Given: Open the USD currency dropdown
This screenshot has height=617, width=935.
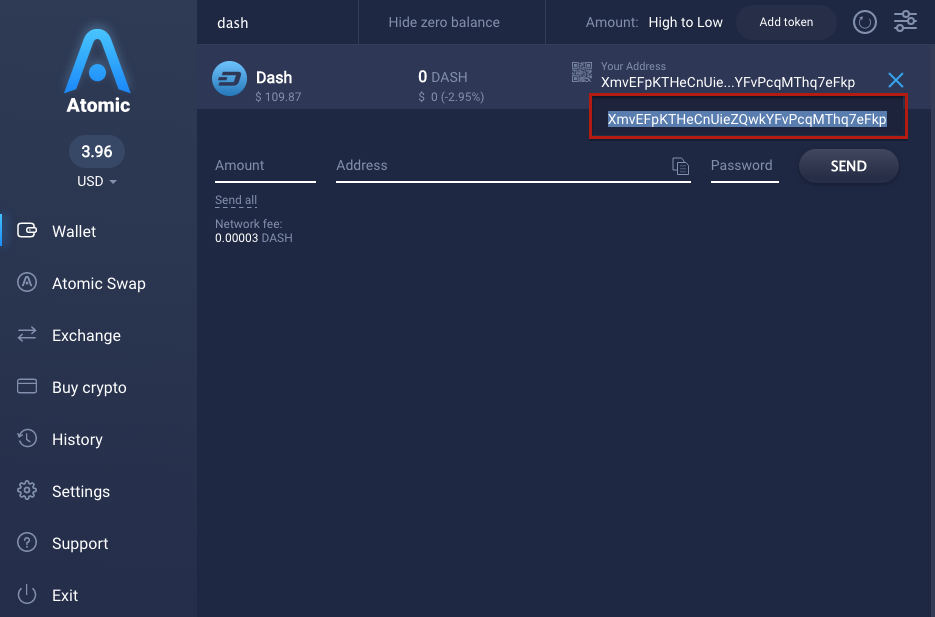Looking at the screenshot, I should pyautogui.click(x=97, y=181).
